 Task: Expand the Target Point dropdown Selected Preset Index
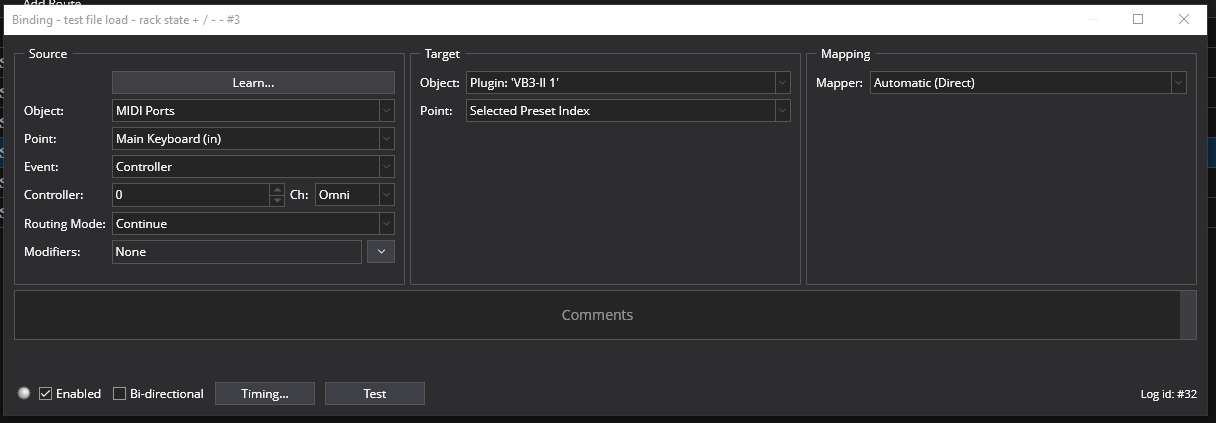[628, 111]
